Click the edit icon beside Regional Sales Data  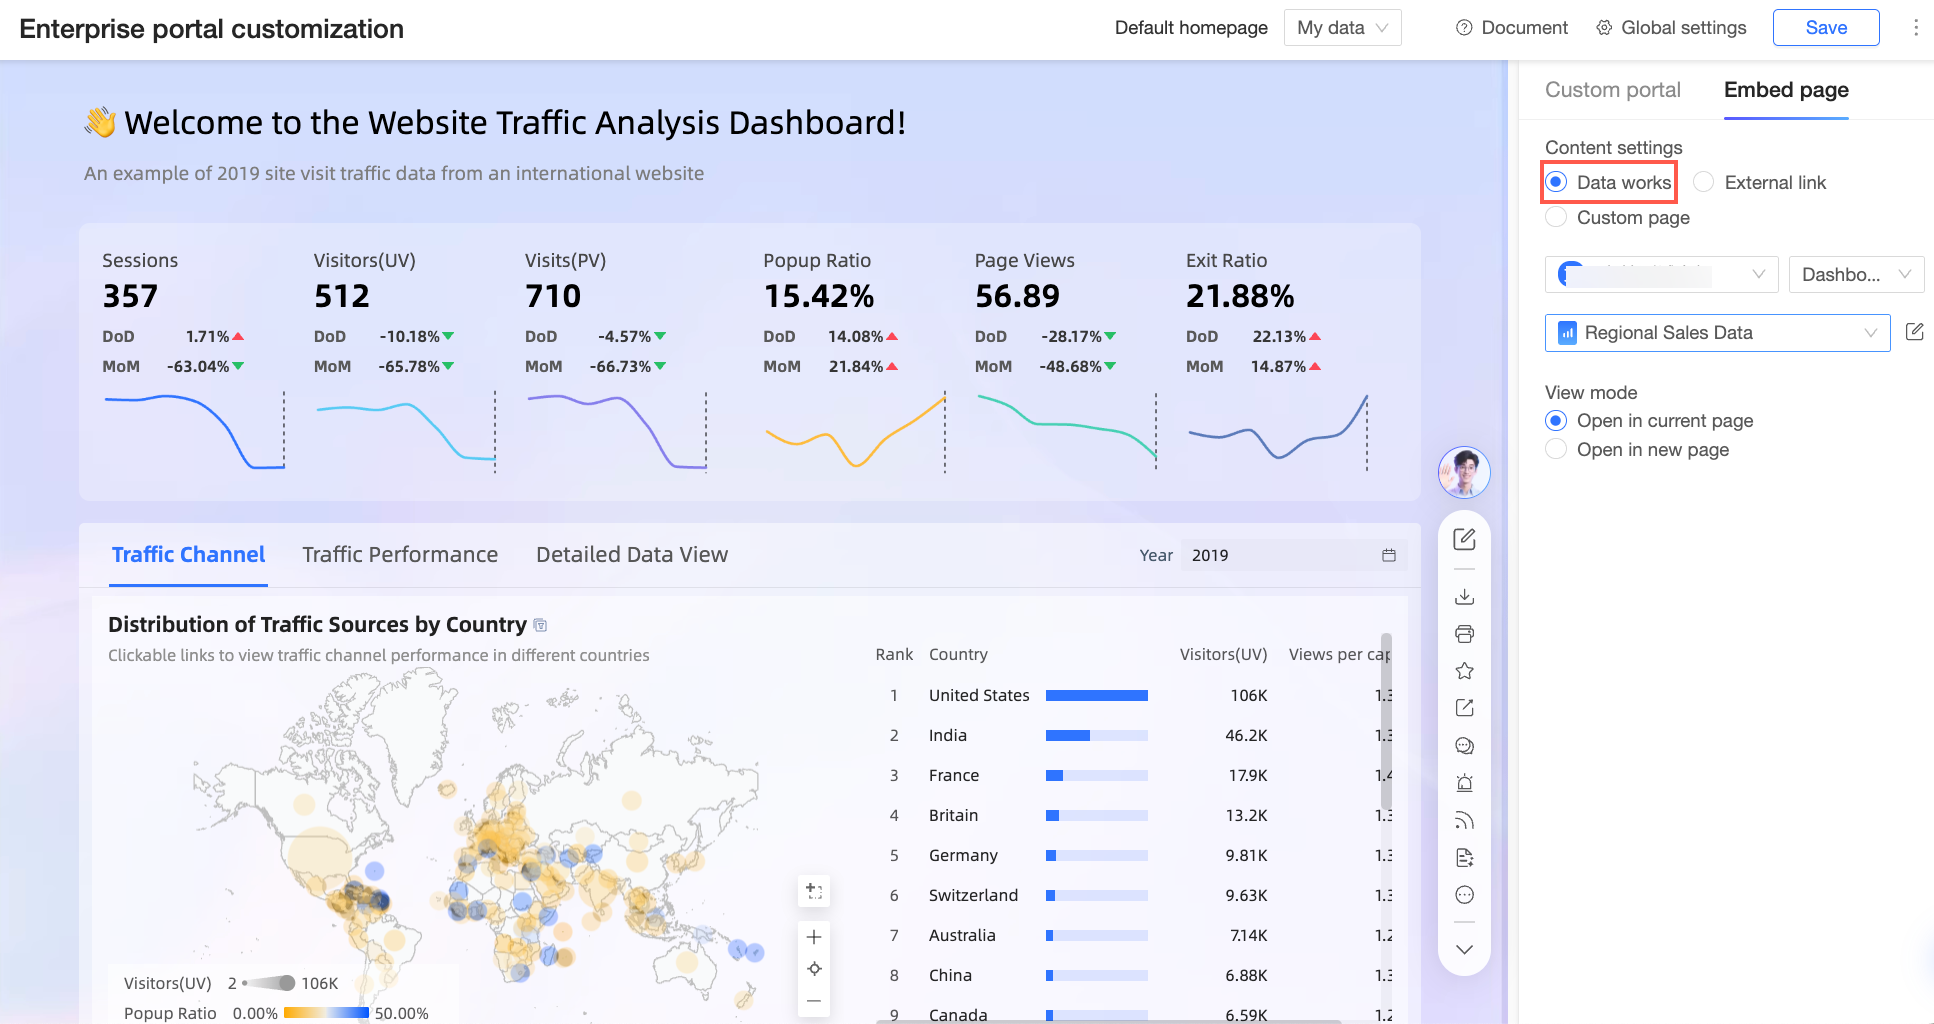[x=1914, y=332]
